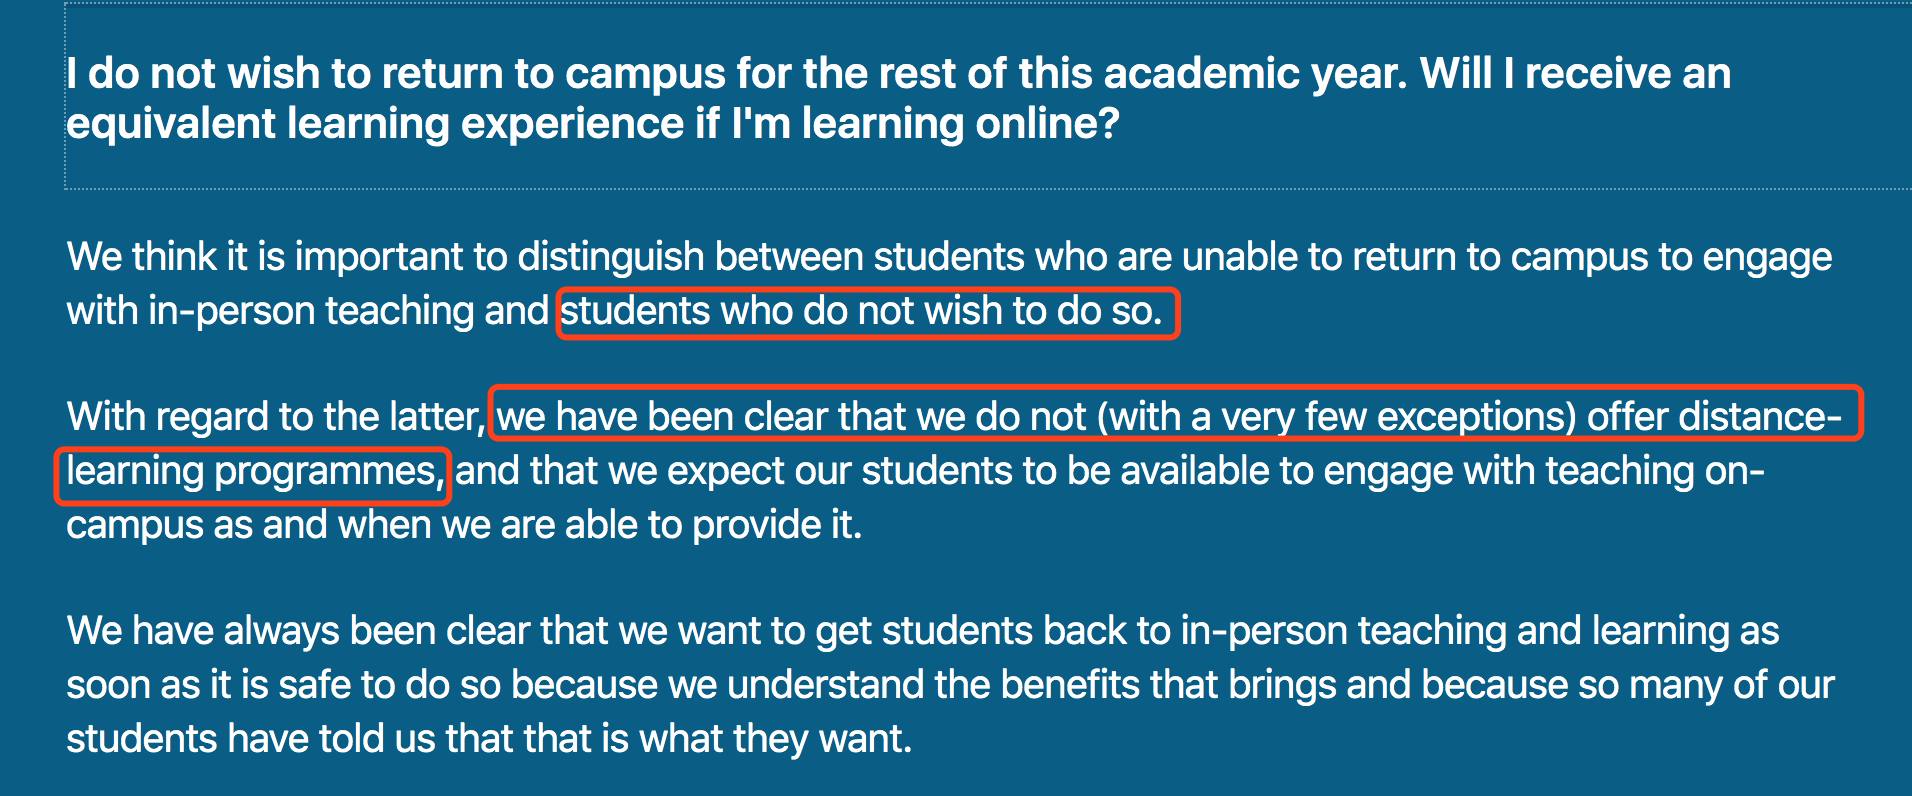Click the highlighted 'we have been clear' sentence
This screenshot has width=1912, height=796.
(x=1169, y=417)
